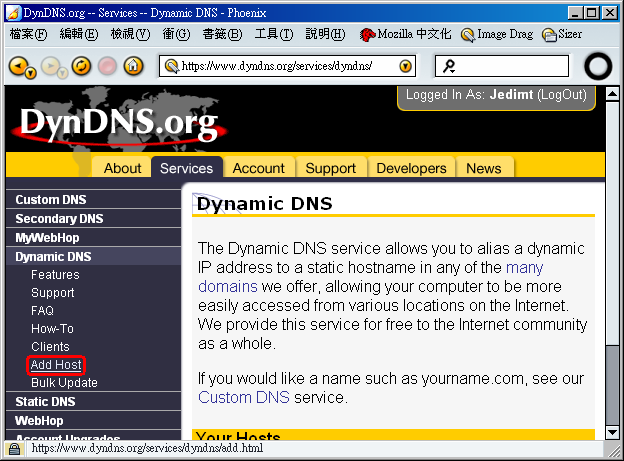Open the Support tab
The image size is (624, 461).
(331, 168)
